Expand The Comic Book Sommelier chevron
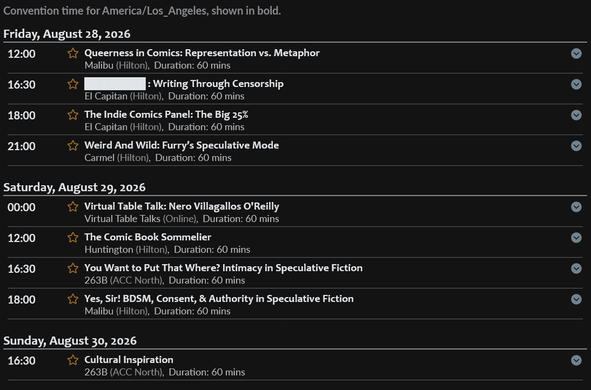The height and width of the screenshot is (390, 591). coord(576,237)
